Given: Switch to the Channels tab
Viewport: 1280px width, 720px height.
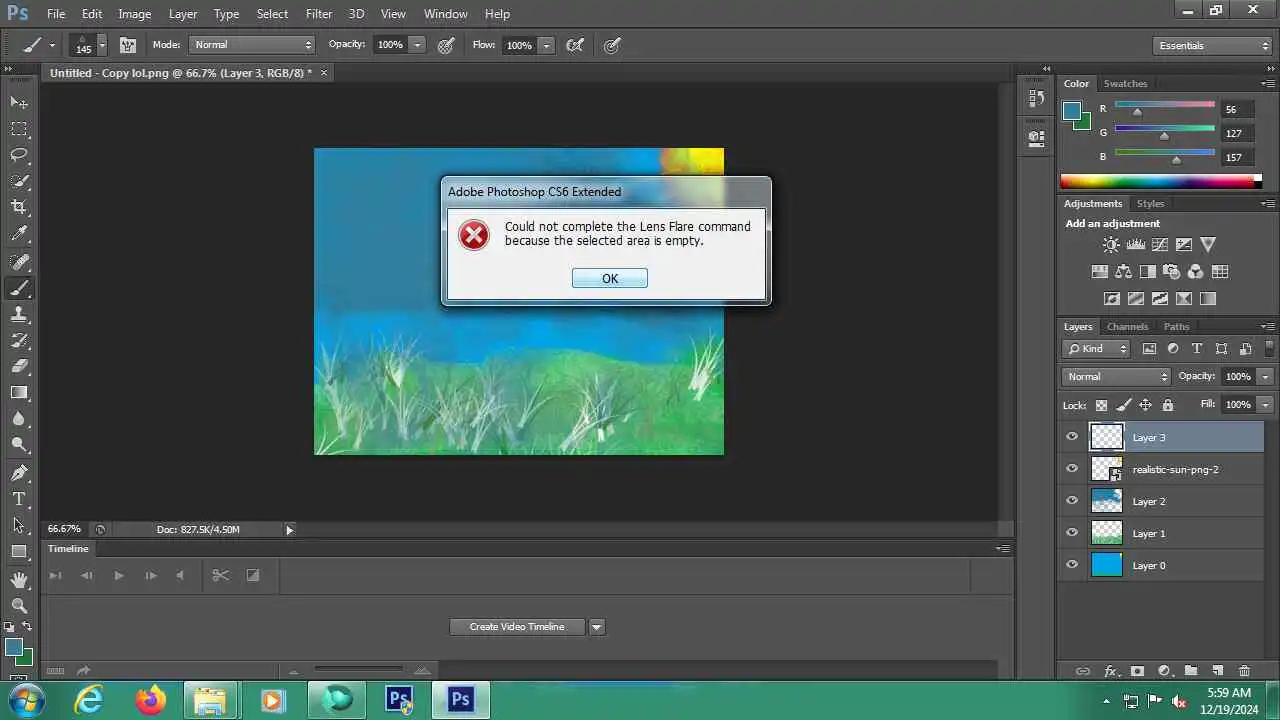Looking at the screenshot, I should (x=1127, y=326).
